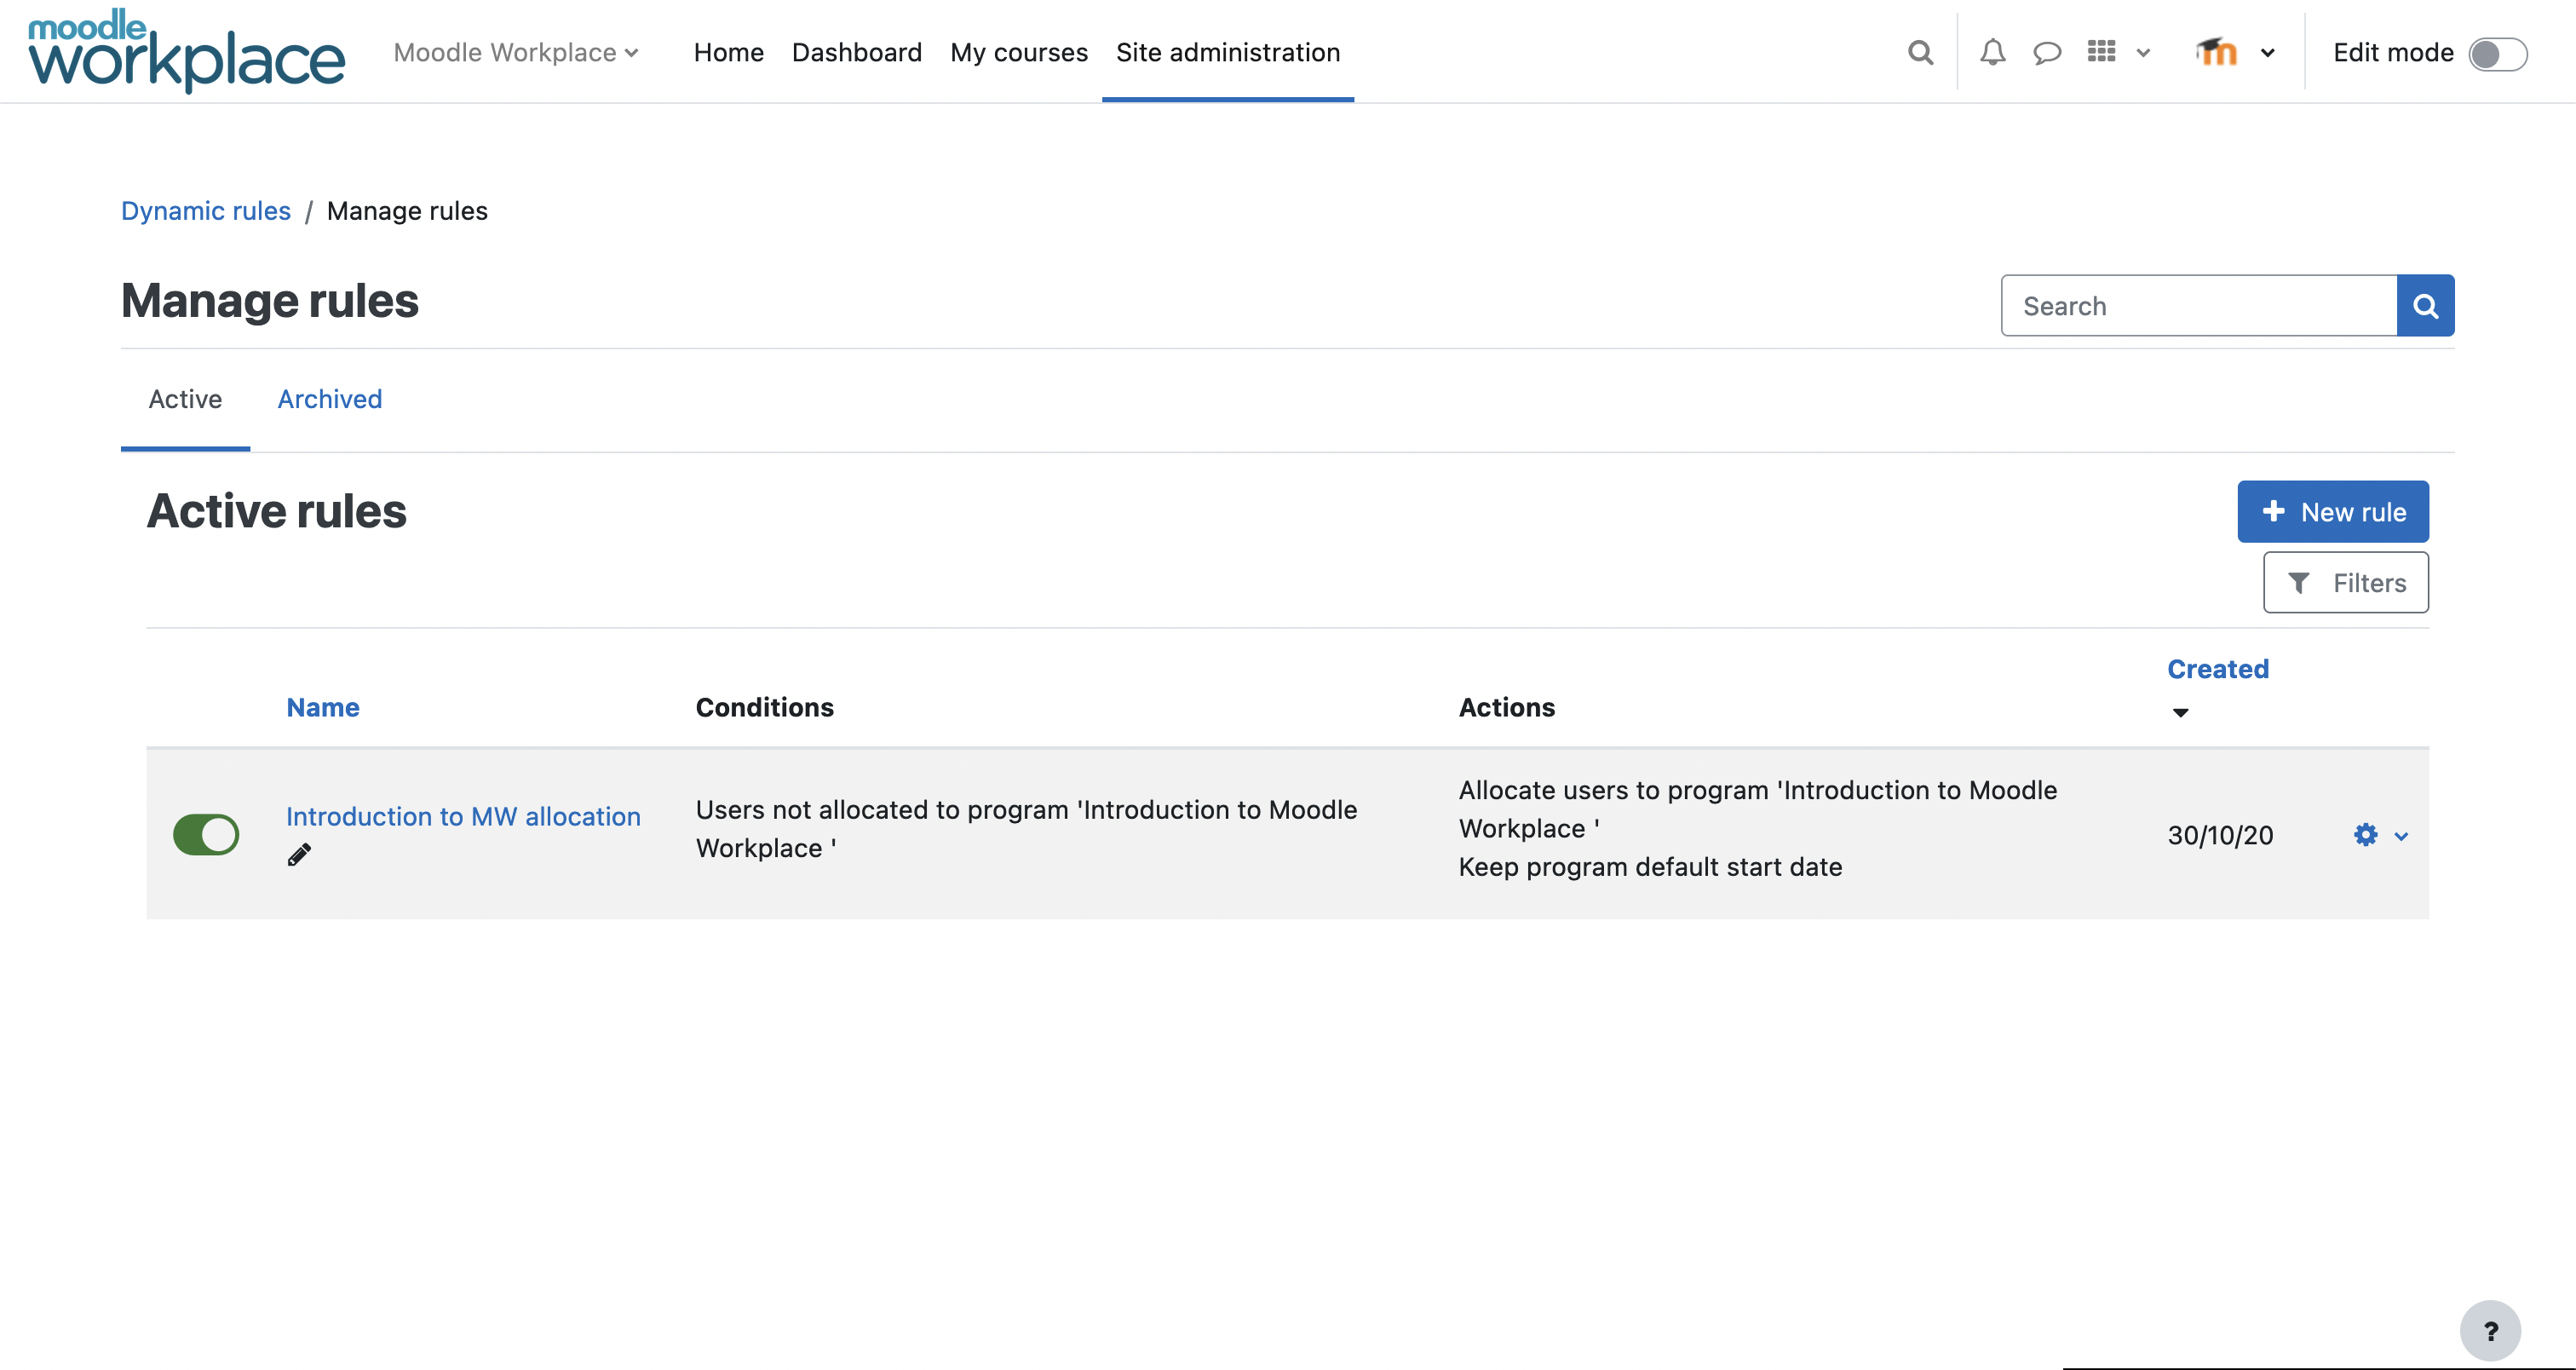This screenshot has height=1370, width=2576.
Task: Open the Dashboard navigation item
Action: pos(856,52)
